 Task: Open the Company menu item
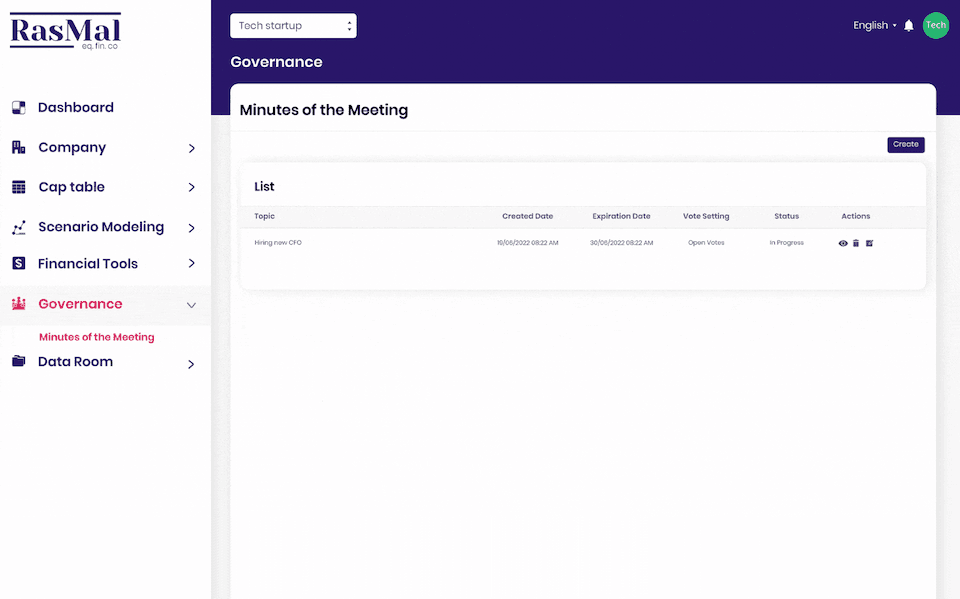72,148
